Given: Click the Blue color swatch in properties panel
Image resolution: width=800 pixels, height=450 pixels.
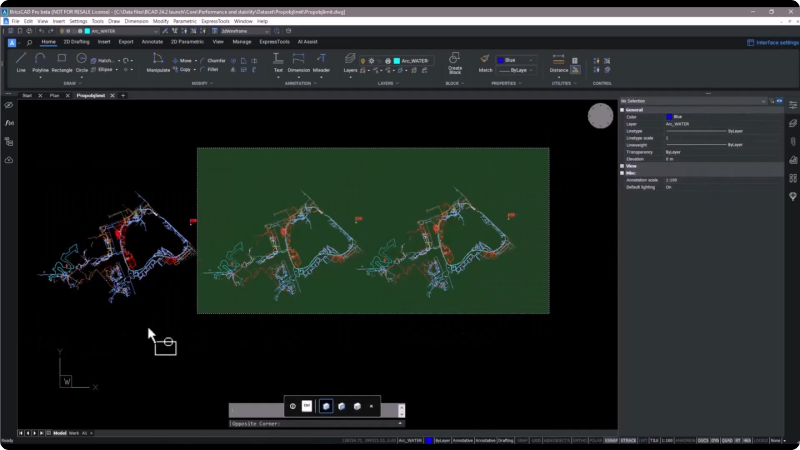Looking at the screenshot, I should click(x=669, y=117).
